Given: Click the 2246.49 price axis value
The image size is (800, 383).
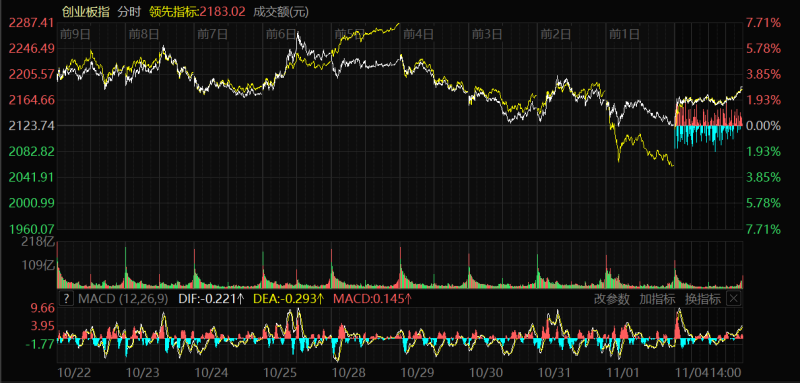Looking at the screenshot, I should [32, 48].
